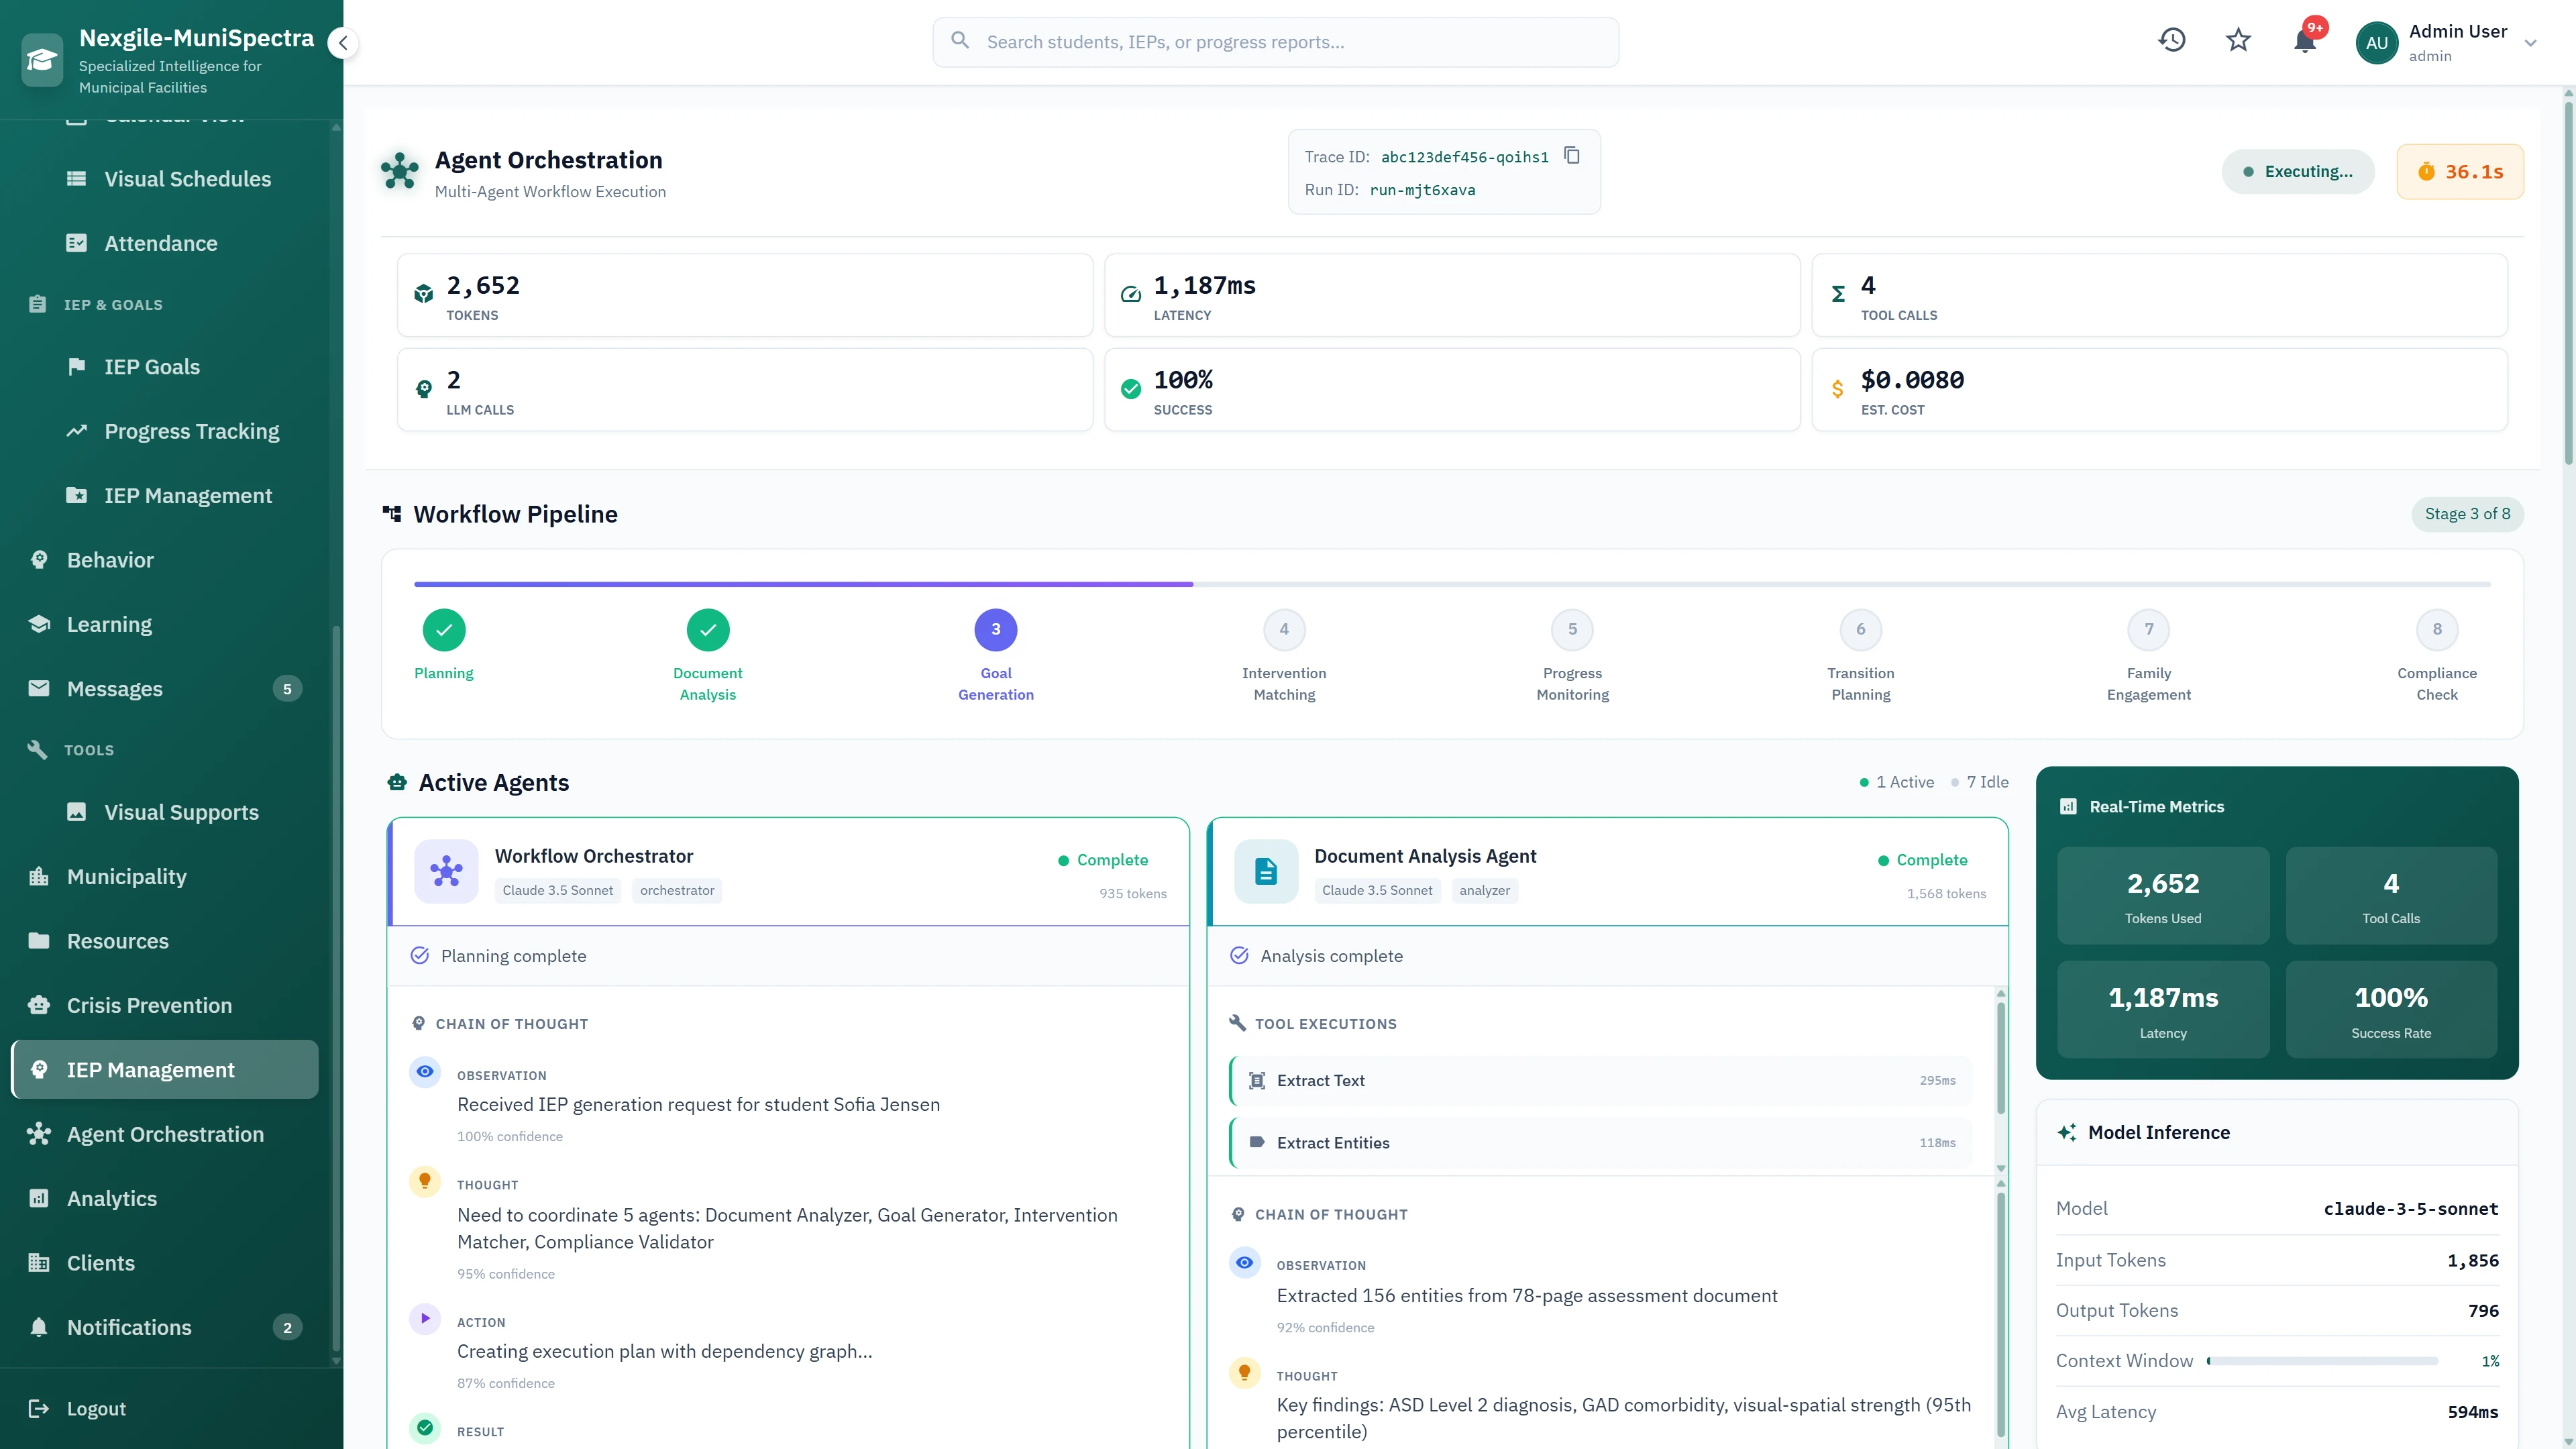Select stage 4 Intervention Matching
2576x1449 pixels.
[x=1284, y=629]
